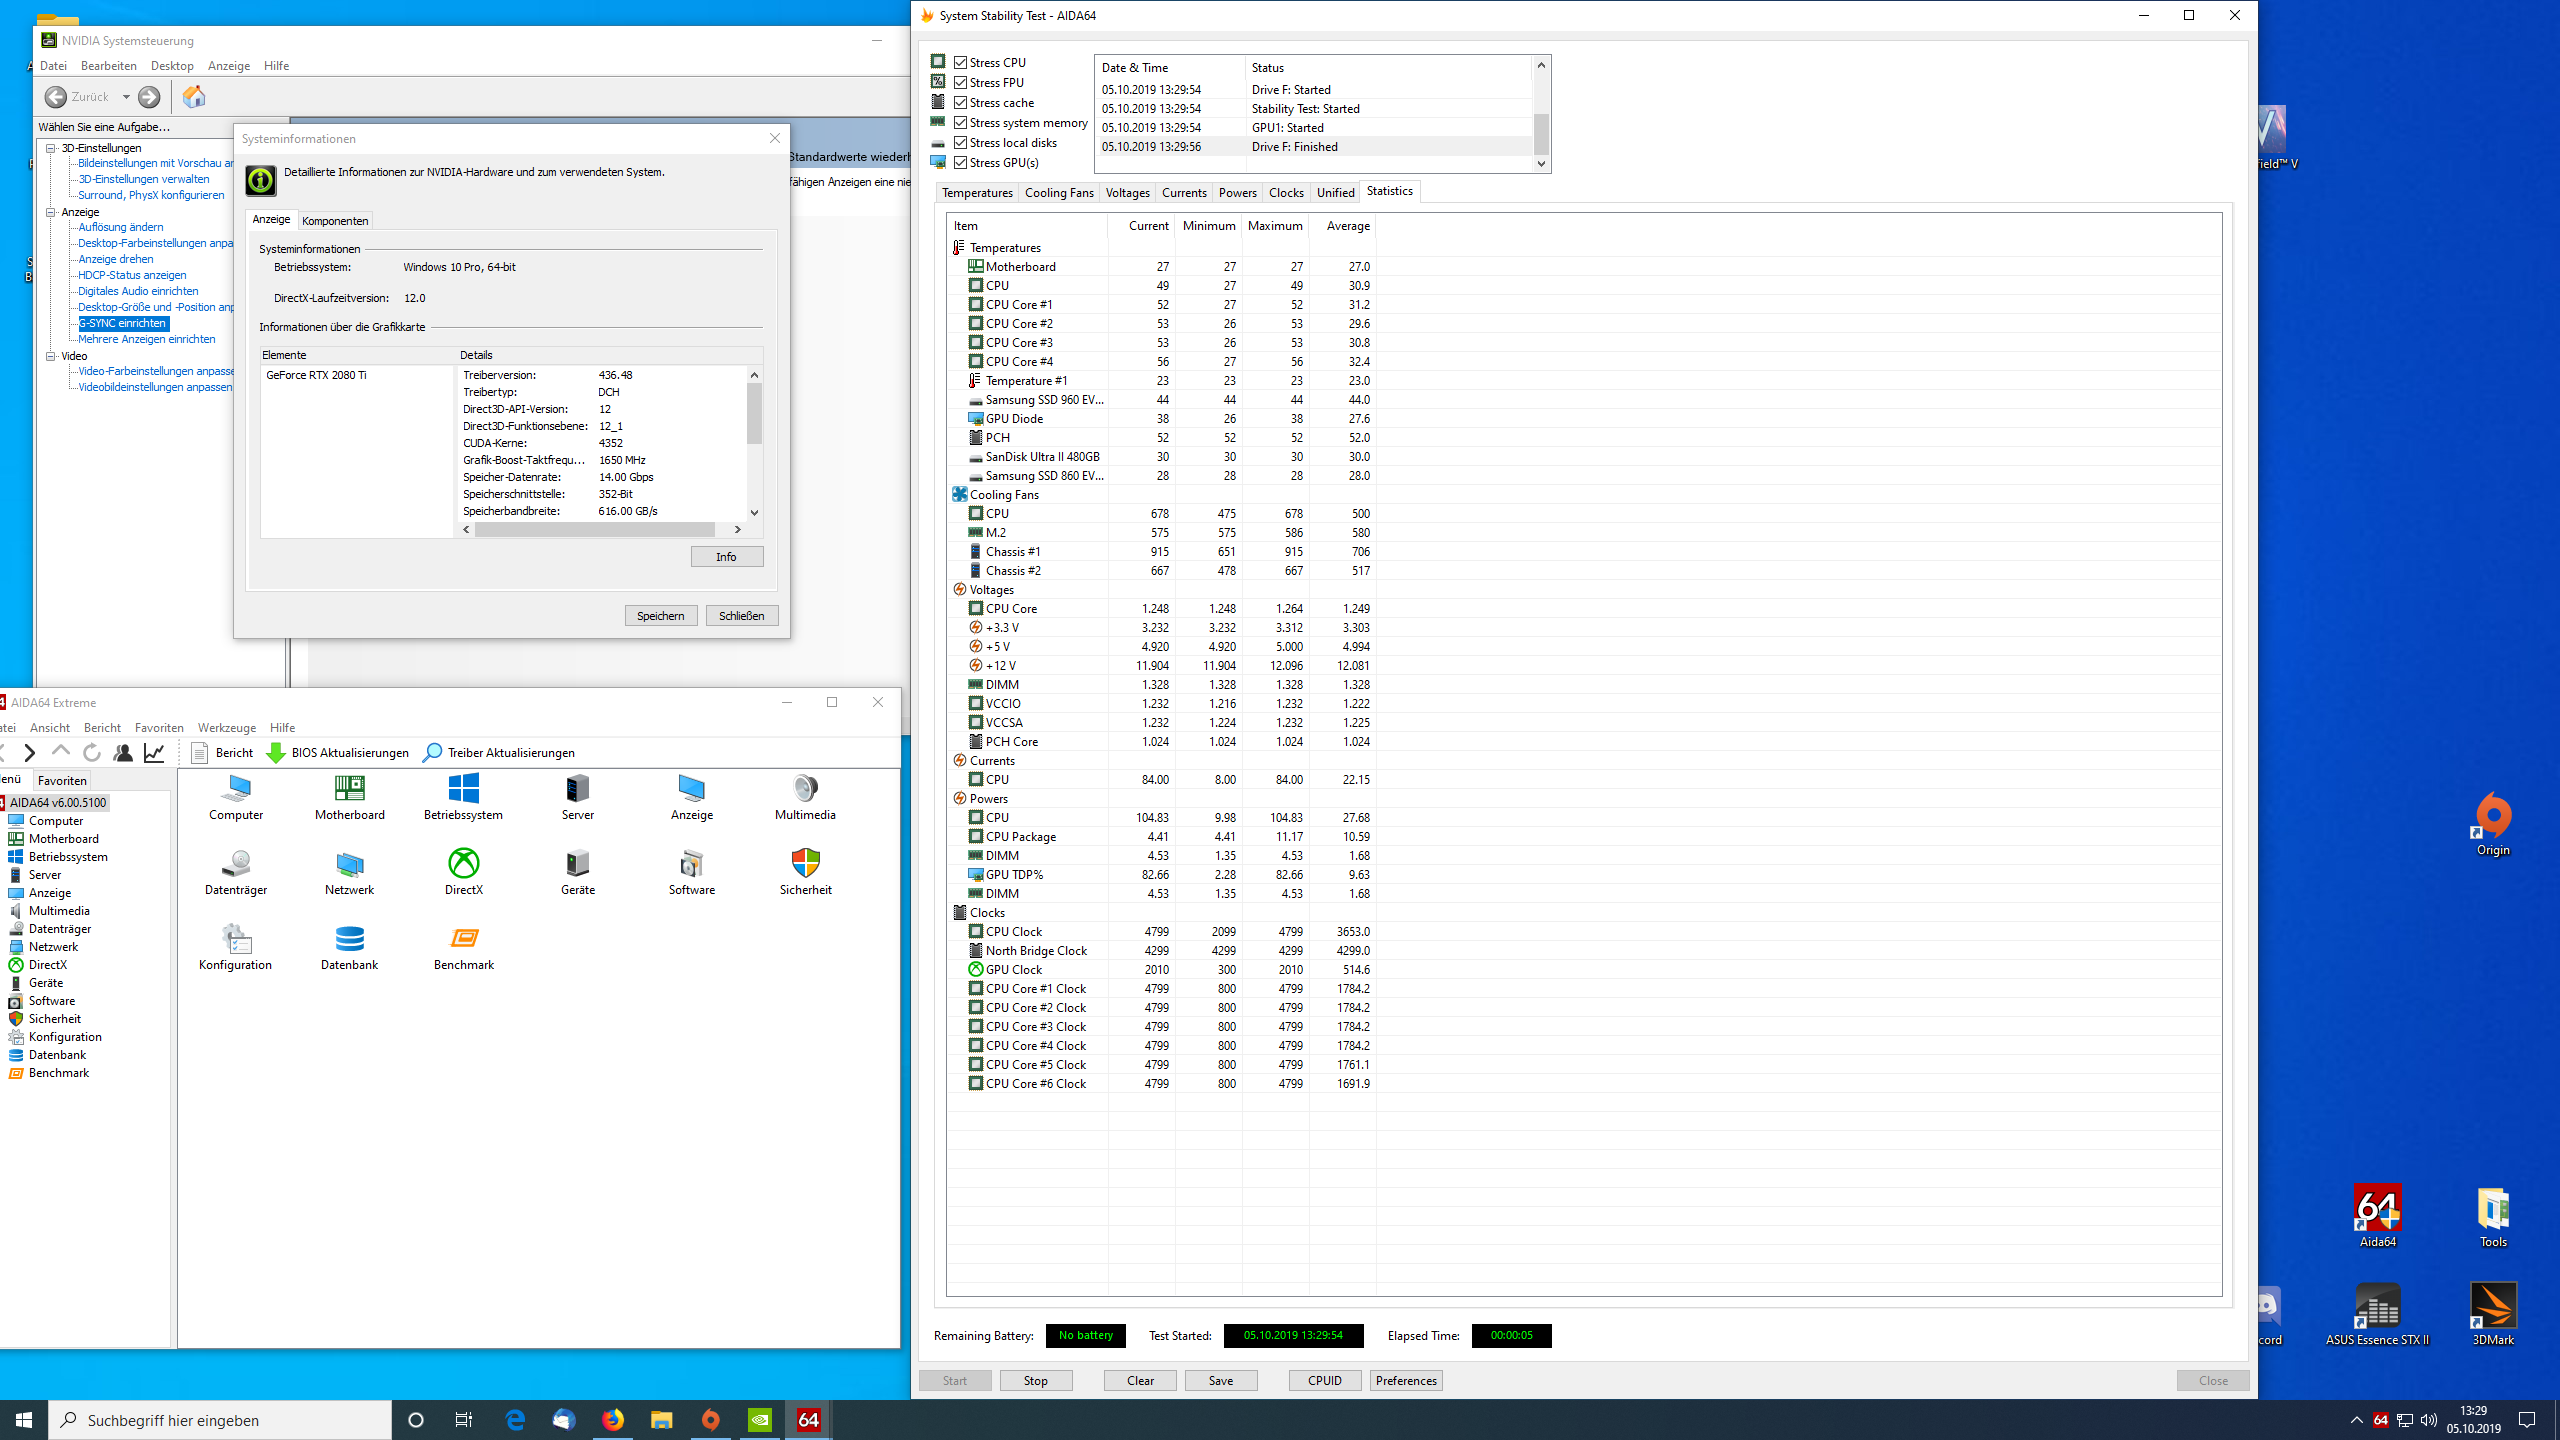
Task: Toggle the Stress GPU(s) checkbox
Action: click(x=960, y=162)
